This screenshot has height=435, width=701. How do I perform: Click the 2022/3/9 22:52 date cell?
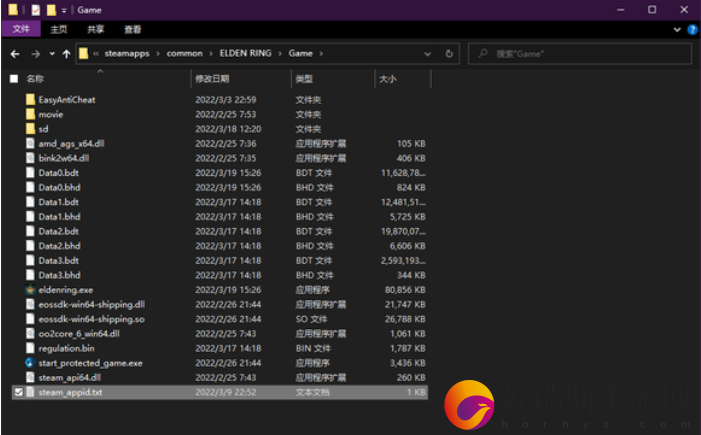[226, 393]
